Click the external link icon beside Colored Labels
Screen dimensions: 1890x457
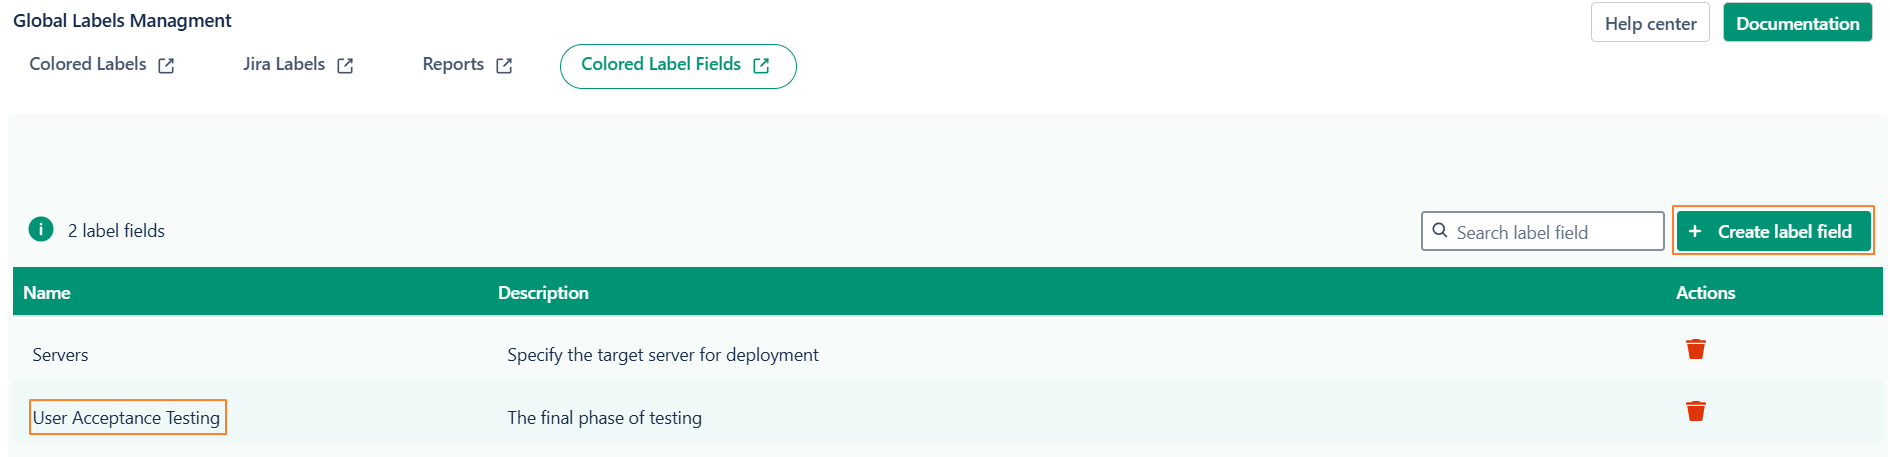[x=166, y=66]
